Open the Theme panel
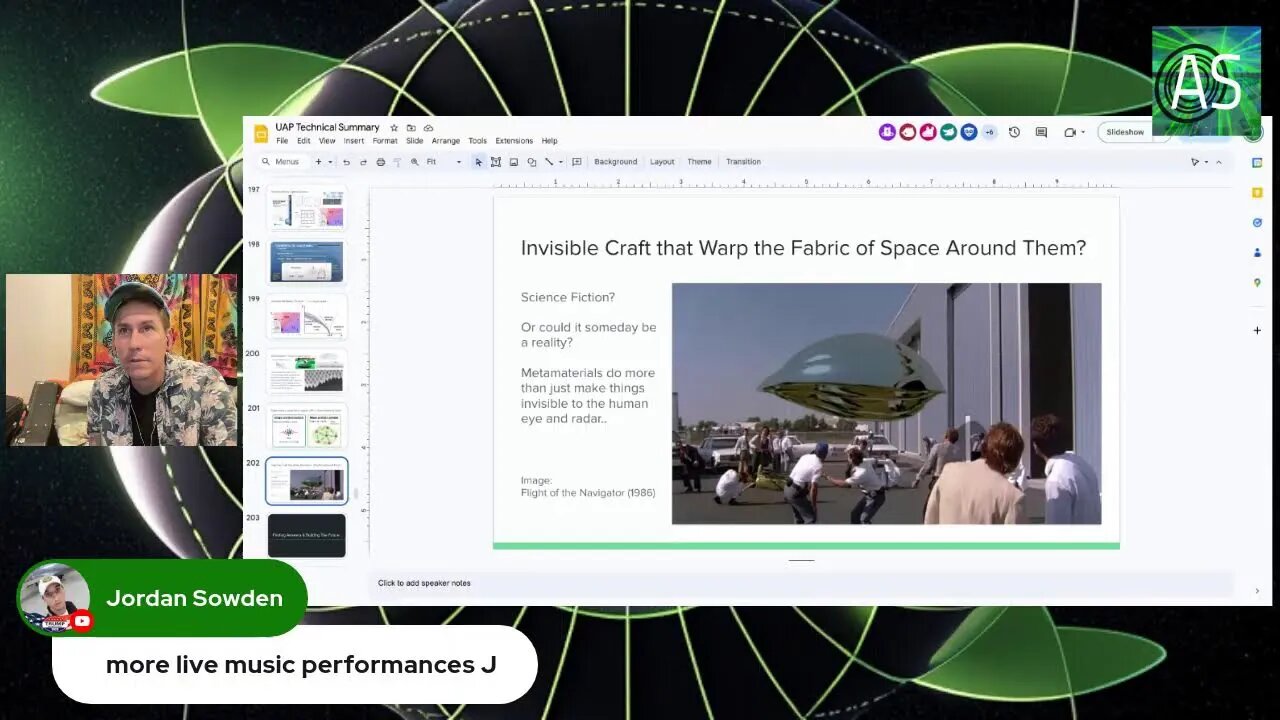Image resolution: width=1280 pixels, height=720 pixels. point(699,162)
